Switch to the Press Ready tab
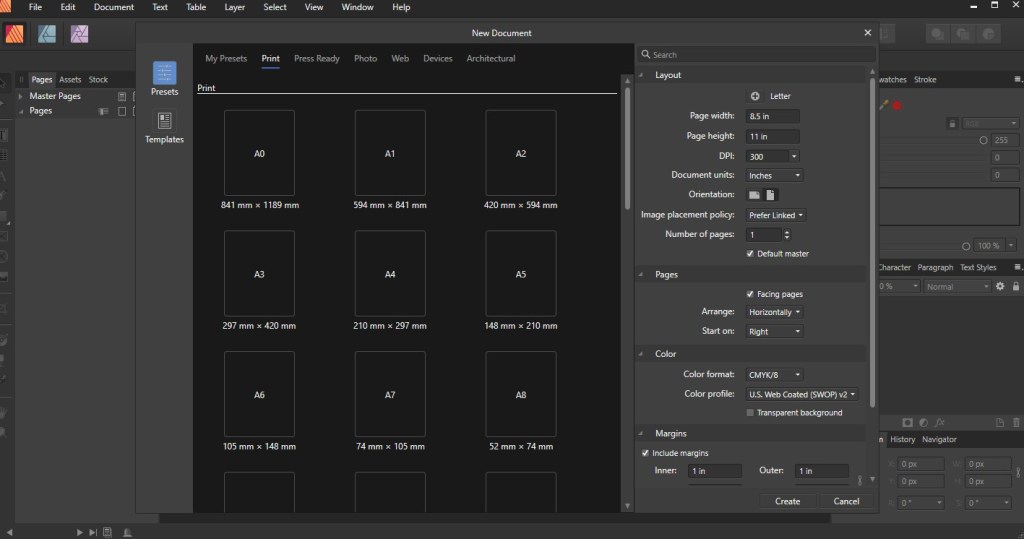 pos(316,59)
